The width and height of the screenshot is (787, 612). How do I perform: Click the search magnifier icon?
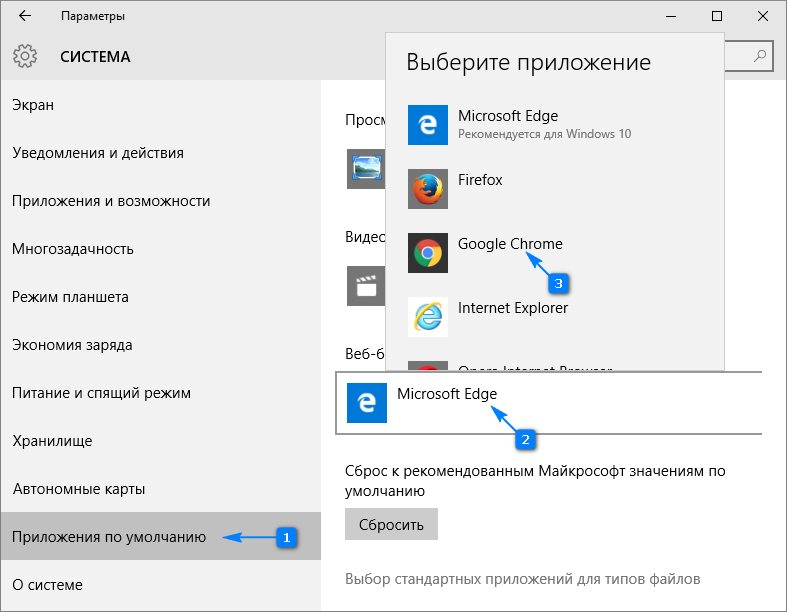coord(761,55)
